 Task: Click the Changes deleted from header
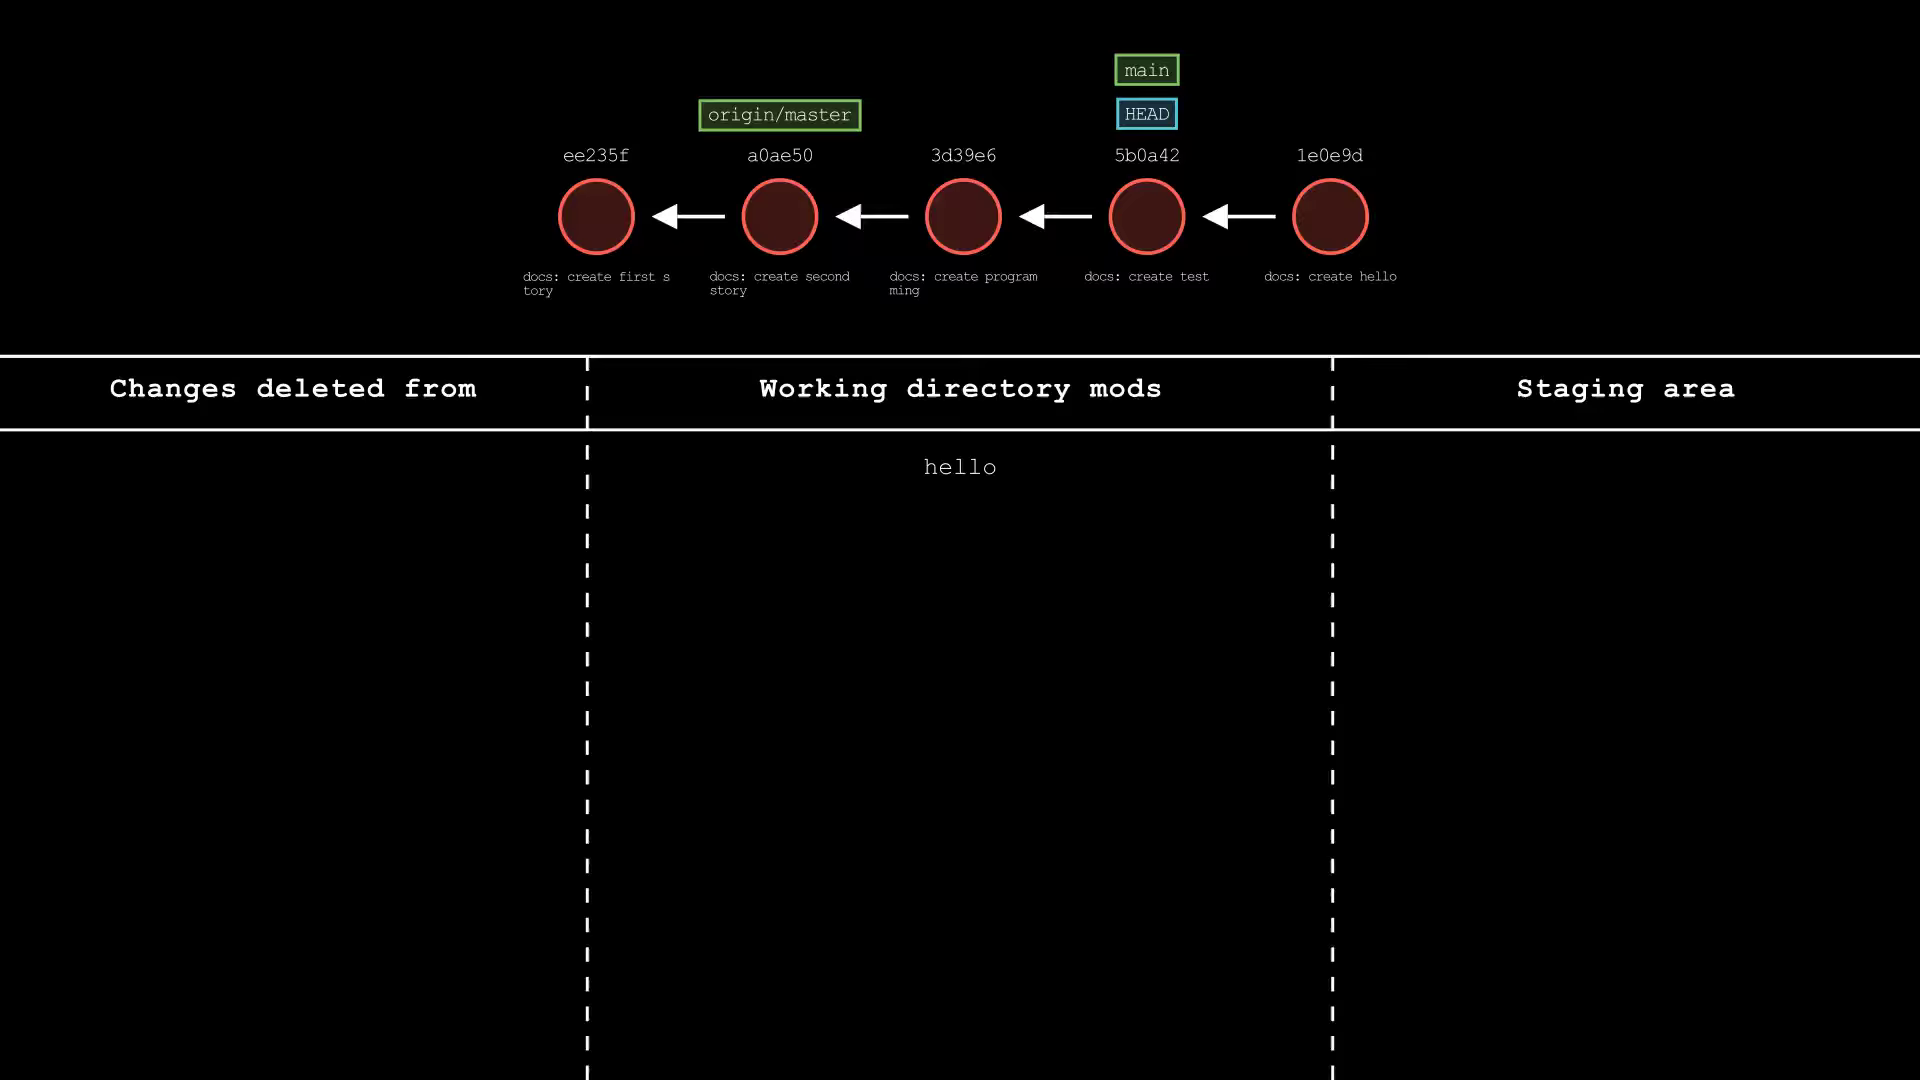click(x=294, y=389)
